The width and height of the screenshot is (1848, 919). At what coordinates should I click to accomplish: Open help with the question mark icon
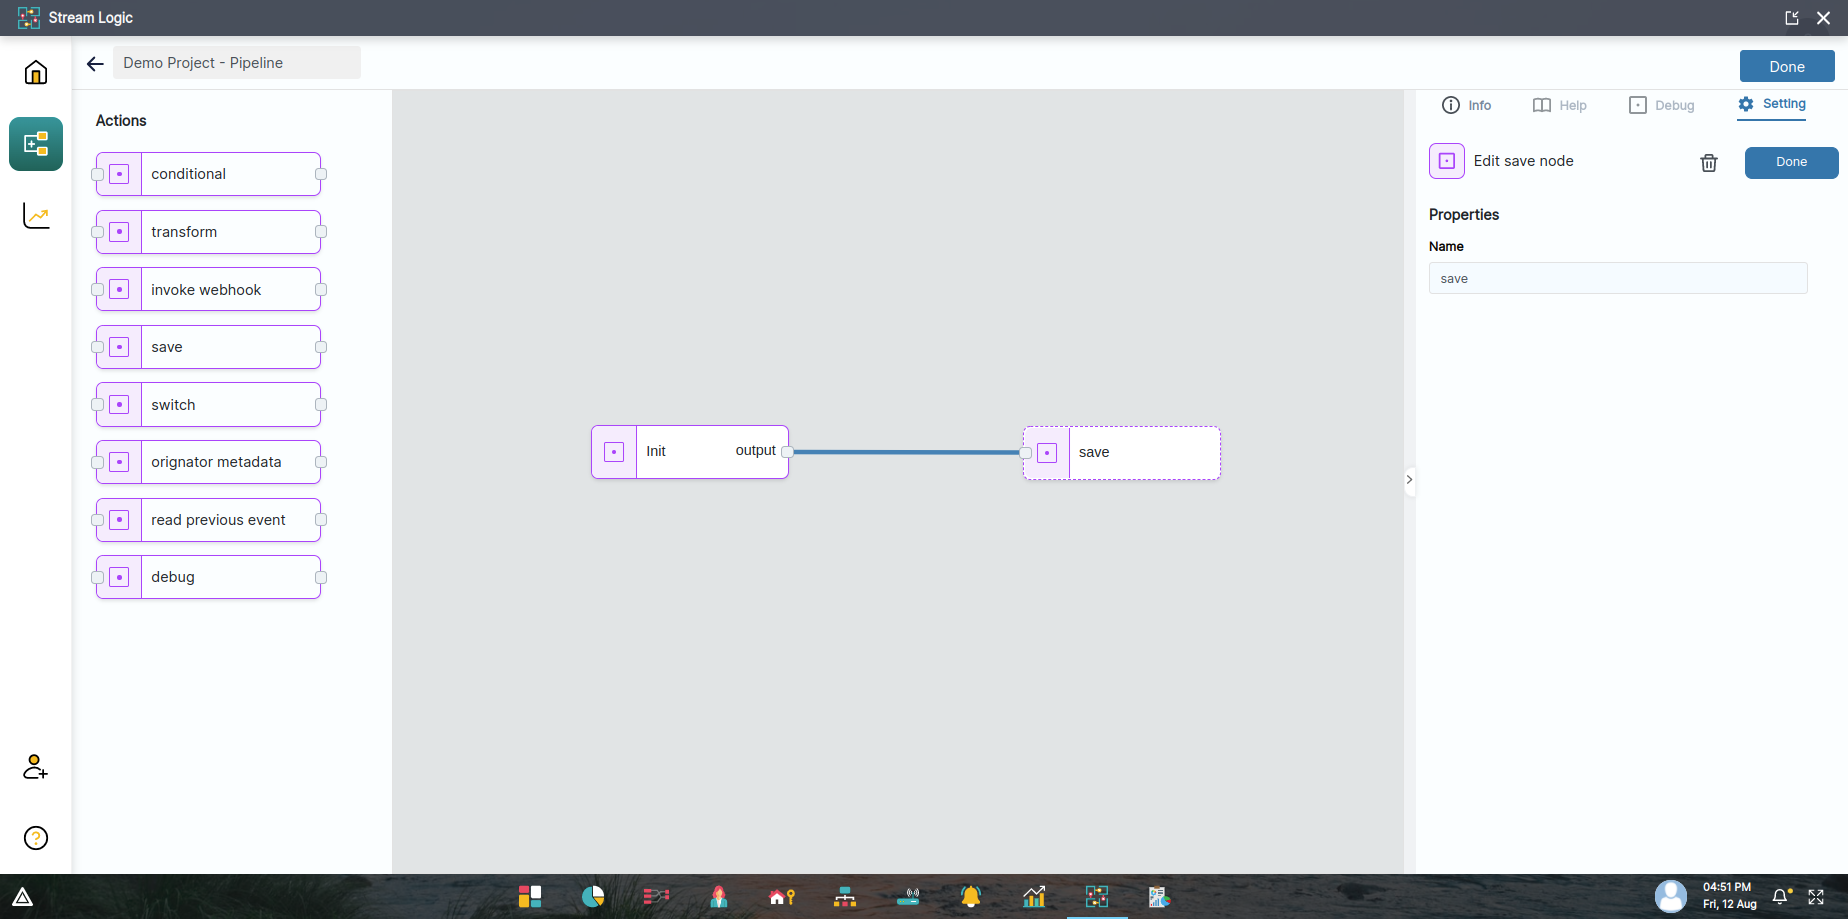point(35,838)
